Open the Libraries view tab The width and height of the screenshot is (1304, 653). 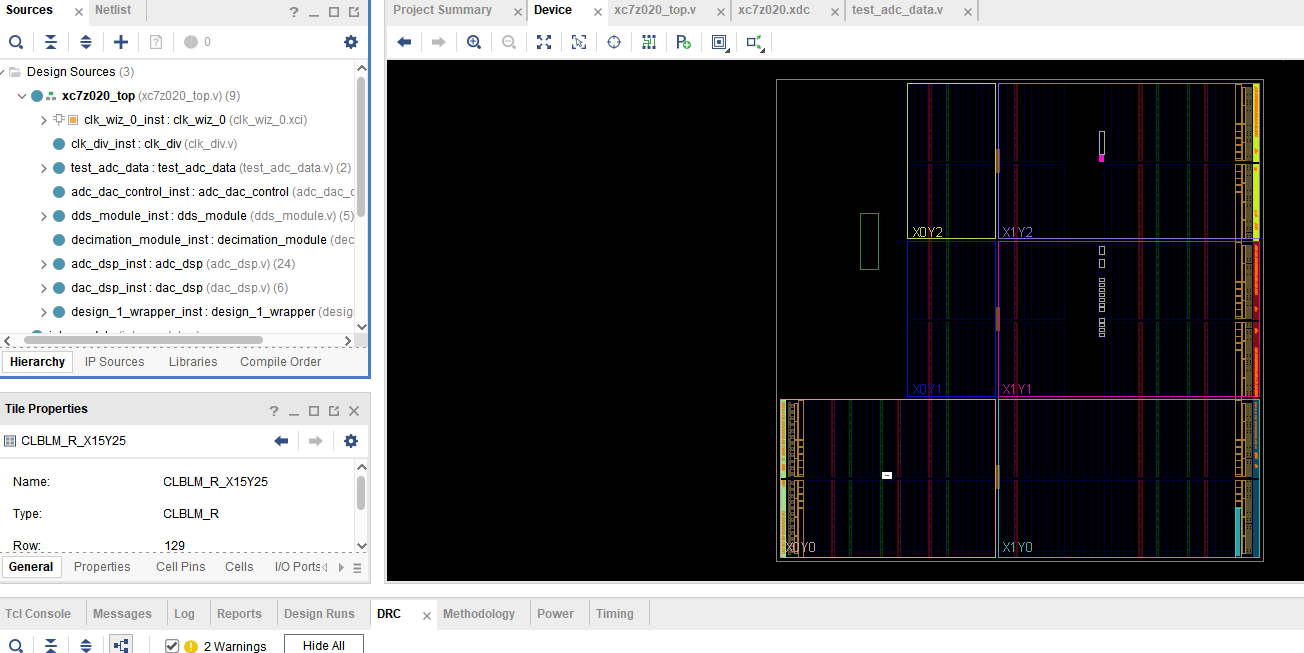pyautogui.click(x=193, y=362)
